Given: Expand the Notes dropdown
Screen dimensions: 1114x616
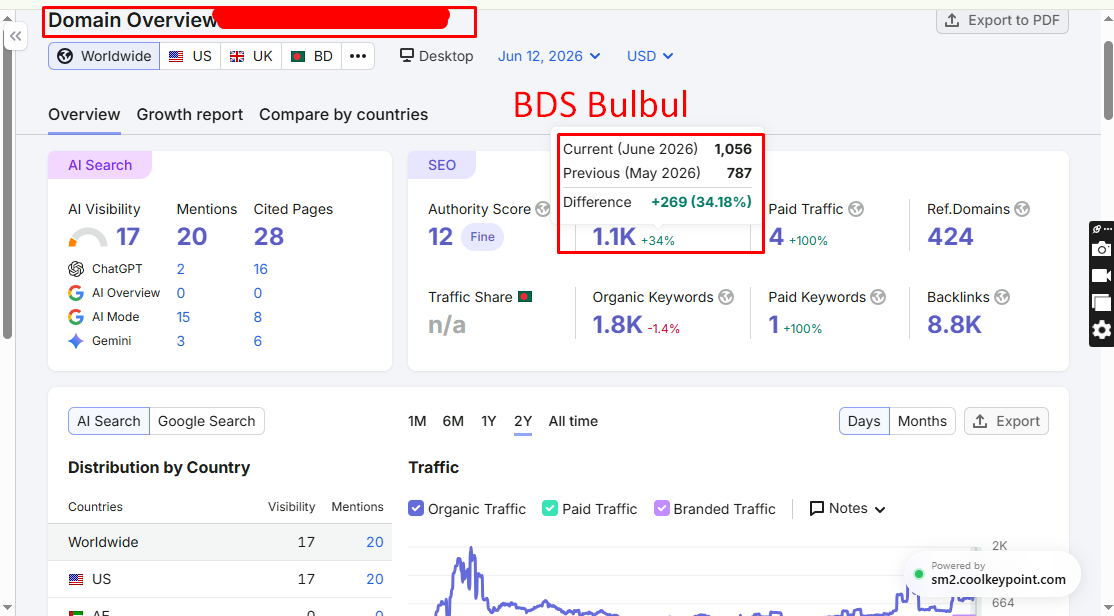Looking at the screenshot, I should click(x=848, y=509).
